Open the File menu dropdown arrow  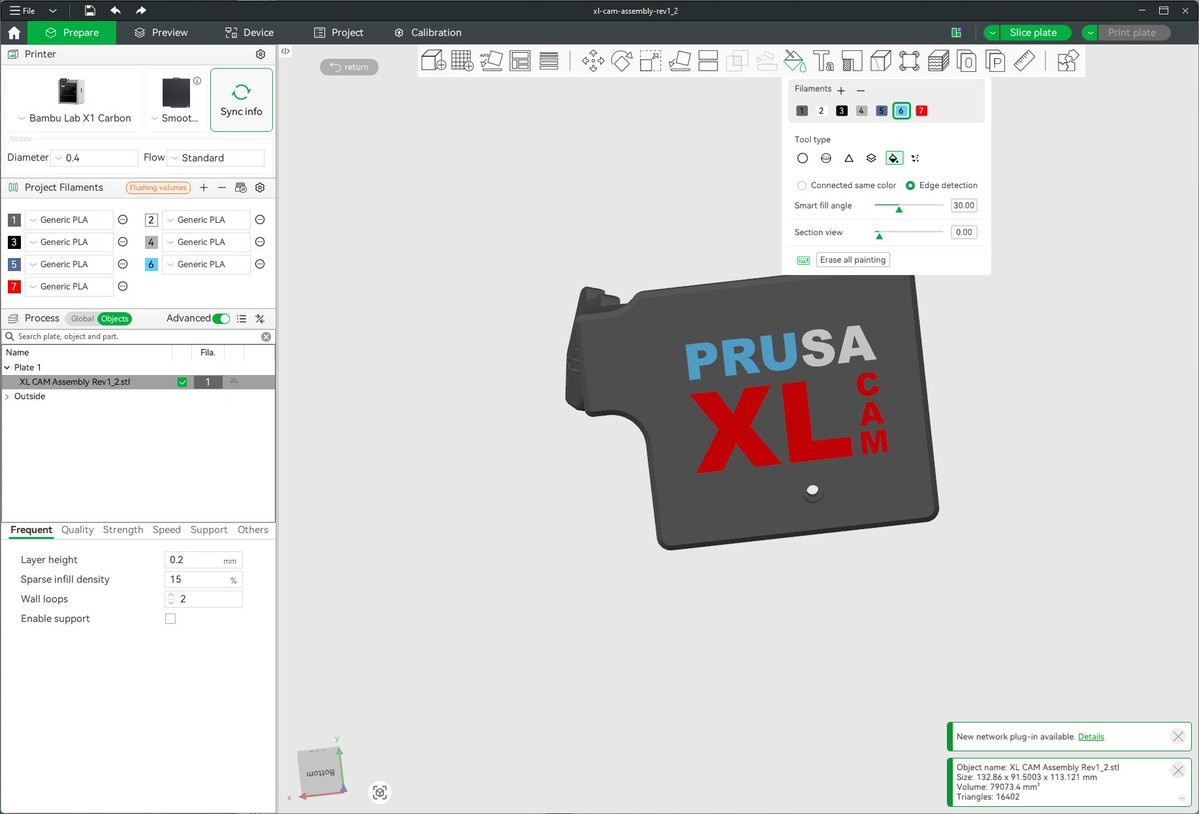coord(53,11)
